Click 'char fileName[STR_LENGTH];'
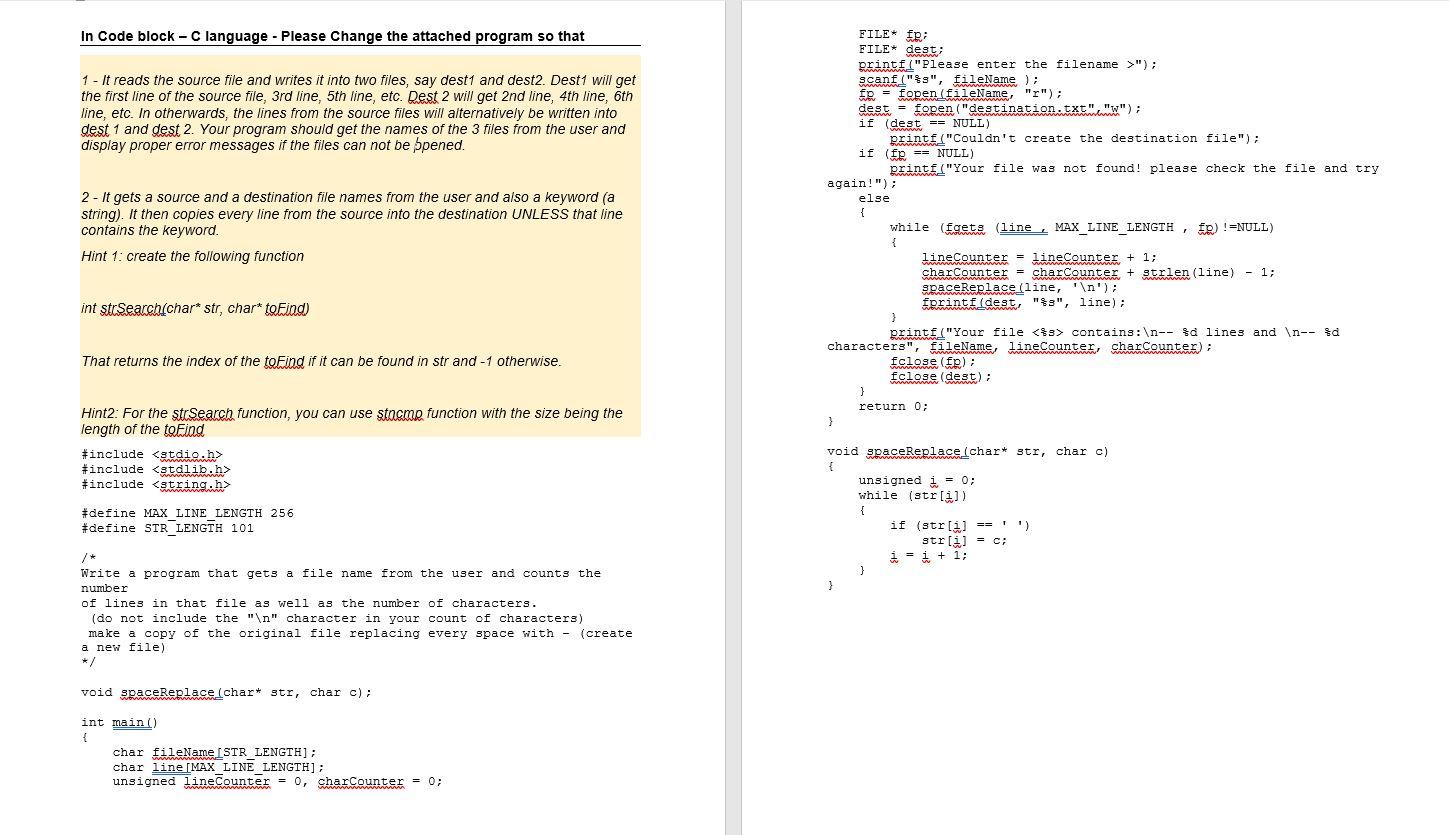Screen dimensions: 1449x835 215,752
